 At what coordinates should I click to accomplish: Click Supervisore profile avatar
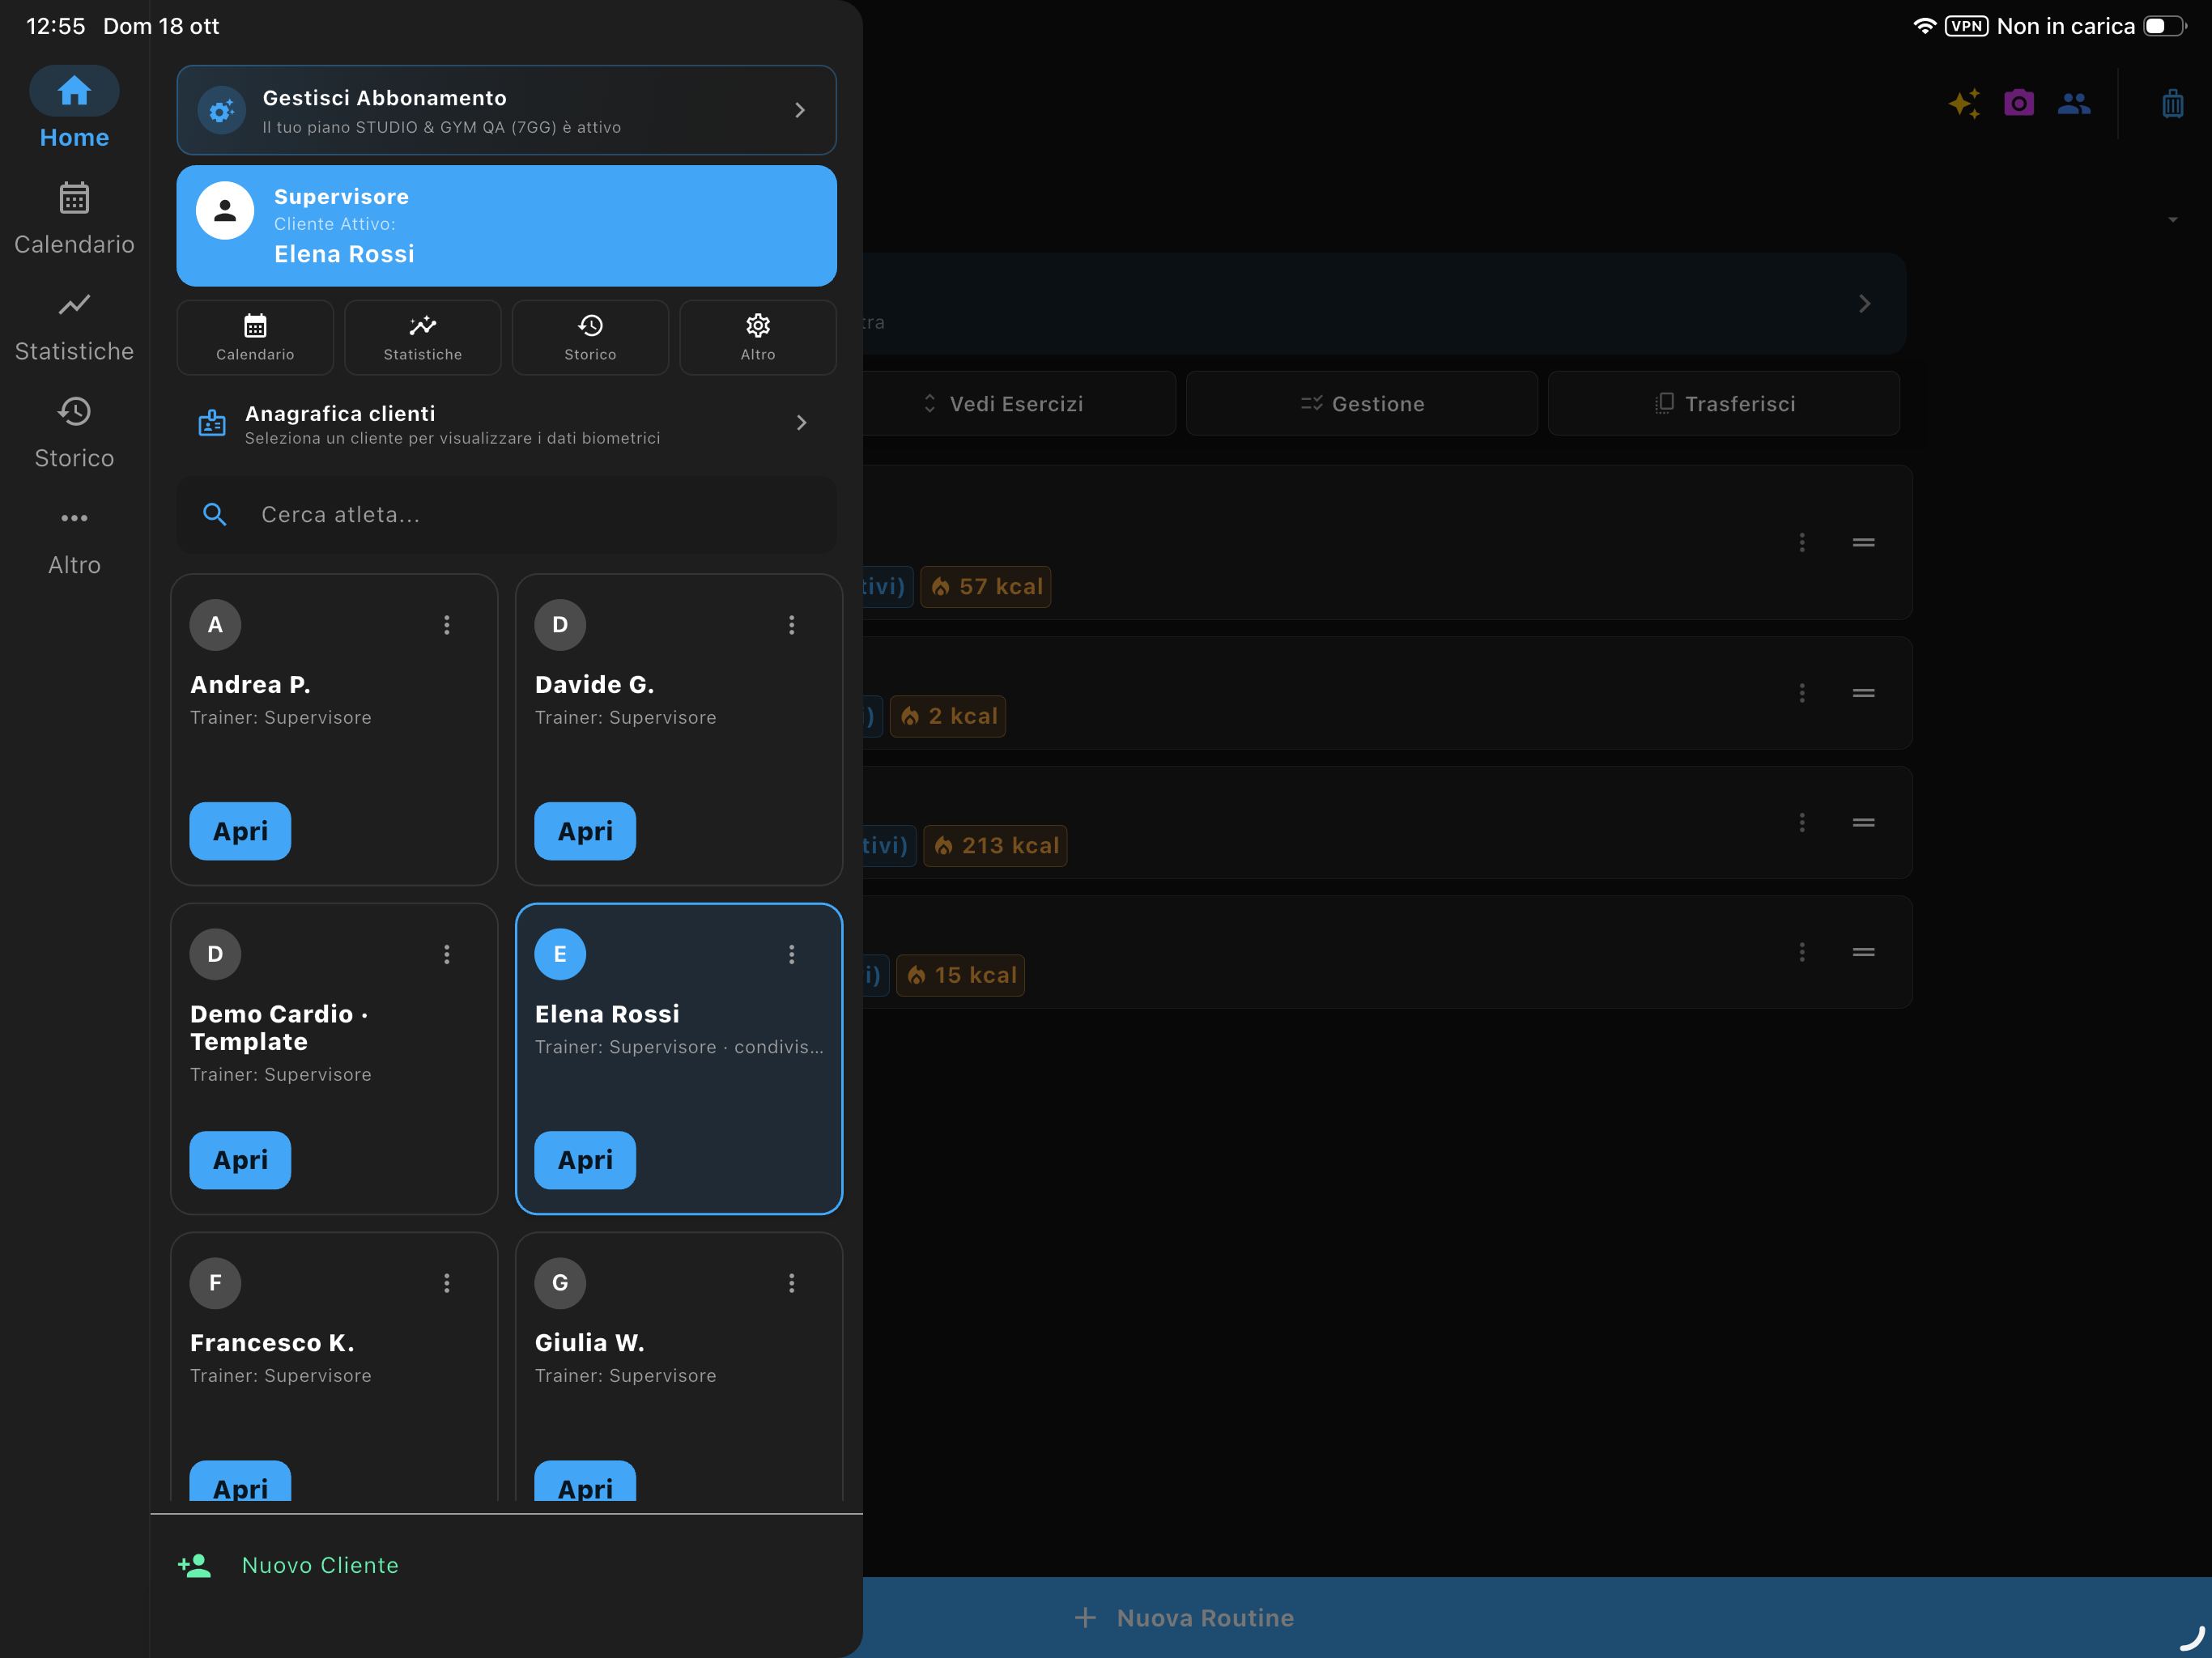[x=225, y=210]
